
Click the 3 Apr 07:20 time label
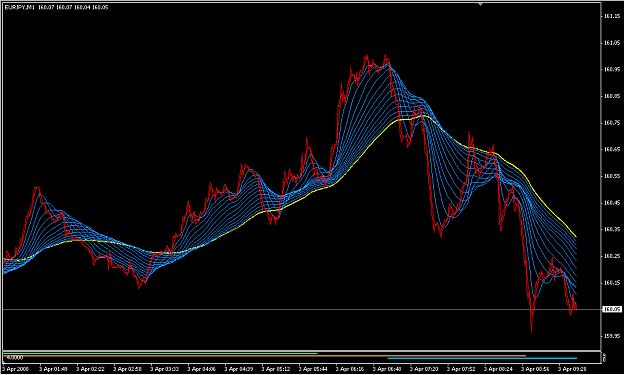(x=424, y=369)
